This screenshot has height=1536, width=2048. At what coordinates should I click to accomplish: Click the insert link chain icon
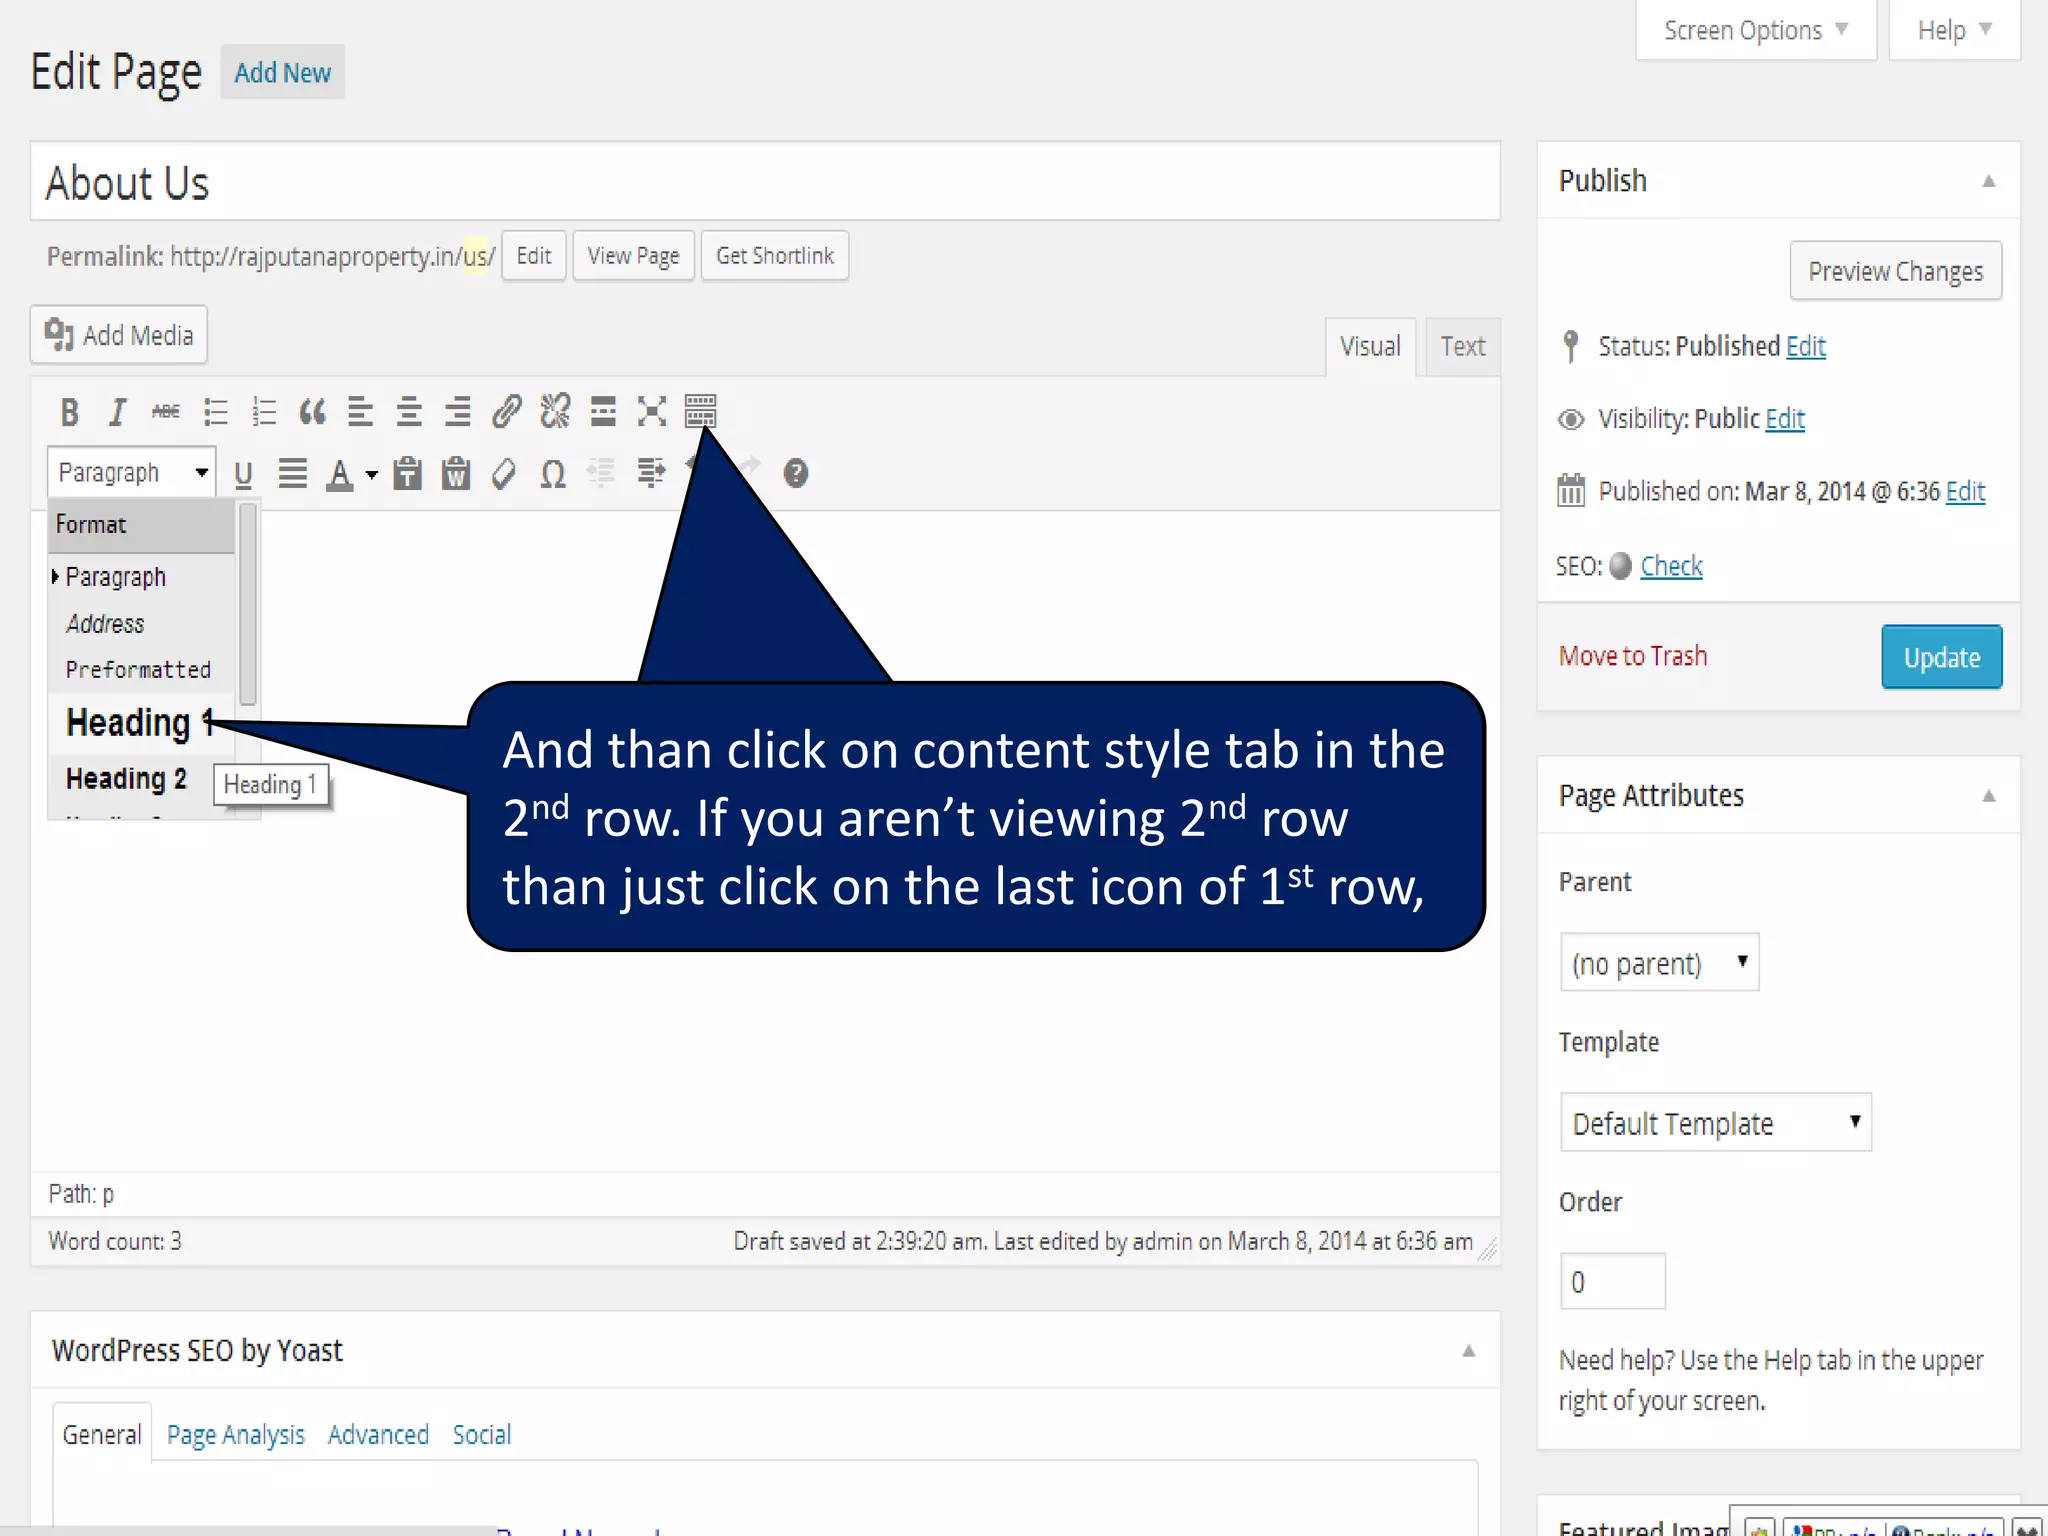[x=506, y=412]
